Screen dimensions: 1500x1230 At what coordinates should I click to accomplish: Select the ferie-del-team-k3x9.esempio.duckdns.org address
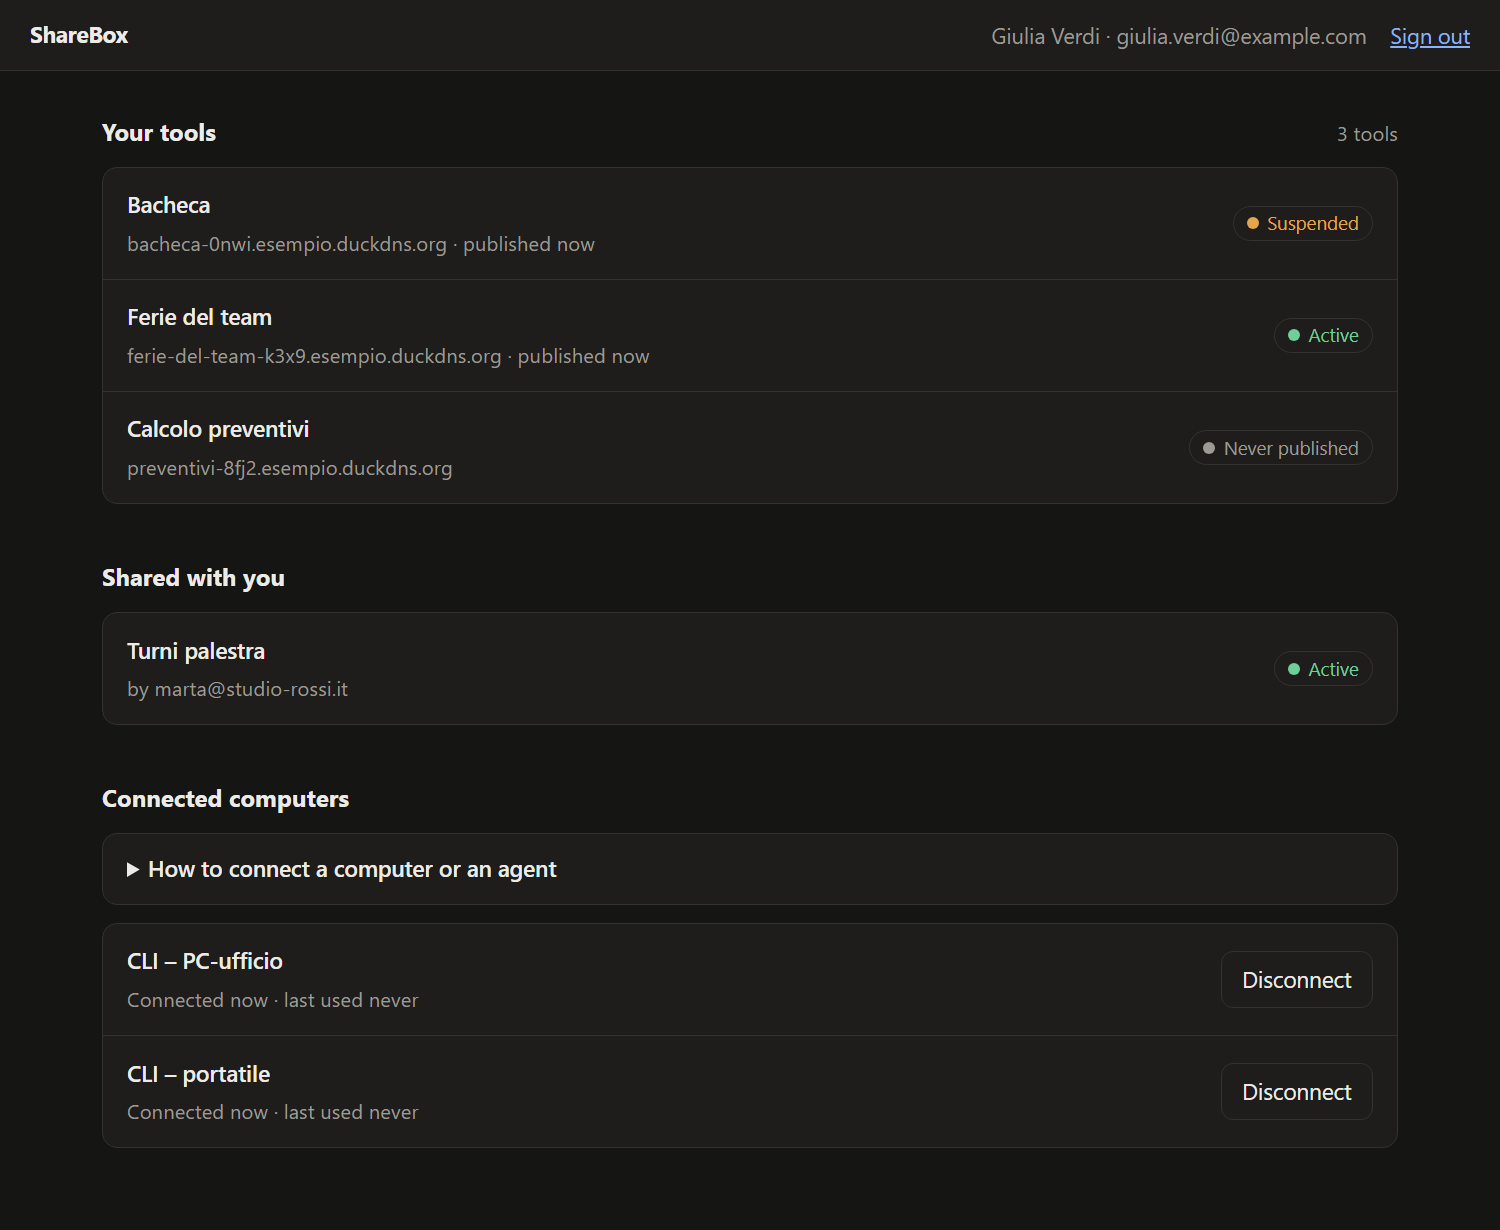pyautogui.click(x=314, y=356)
